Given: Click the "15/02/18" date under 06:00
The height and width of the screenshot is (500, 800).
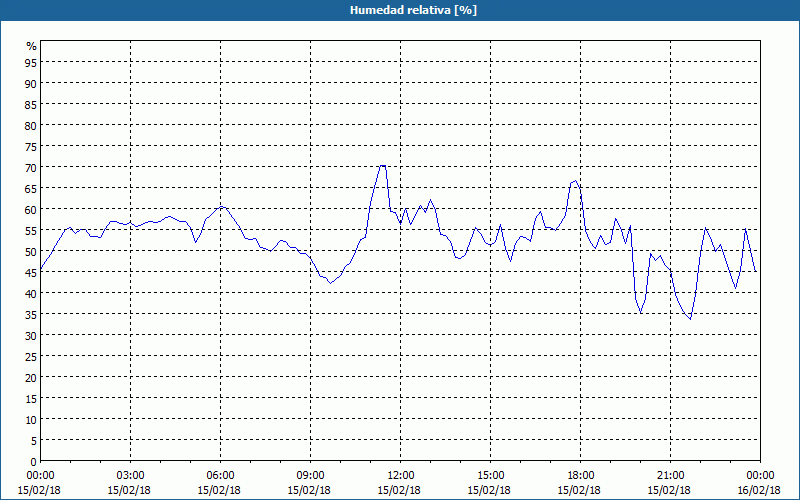Looking at the screenshot, I should 219,490.
